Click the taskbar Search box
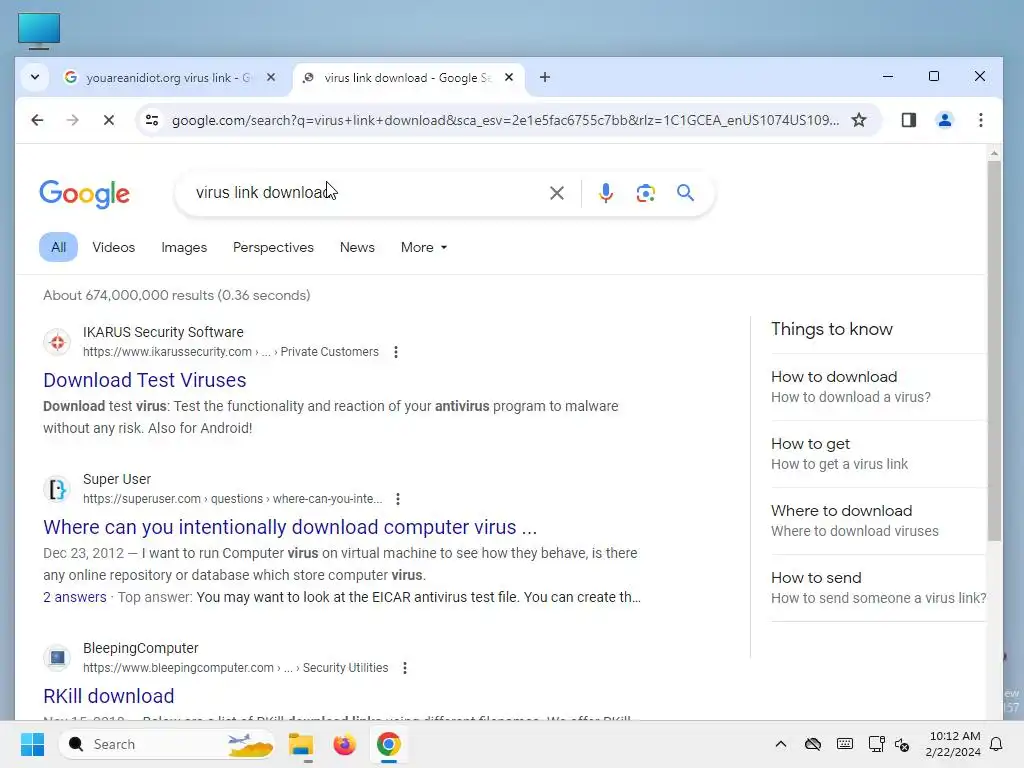Viewport: 1024px width, 768px height. click(x=168, y=744)
